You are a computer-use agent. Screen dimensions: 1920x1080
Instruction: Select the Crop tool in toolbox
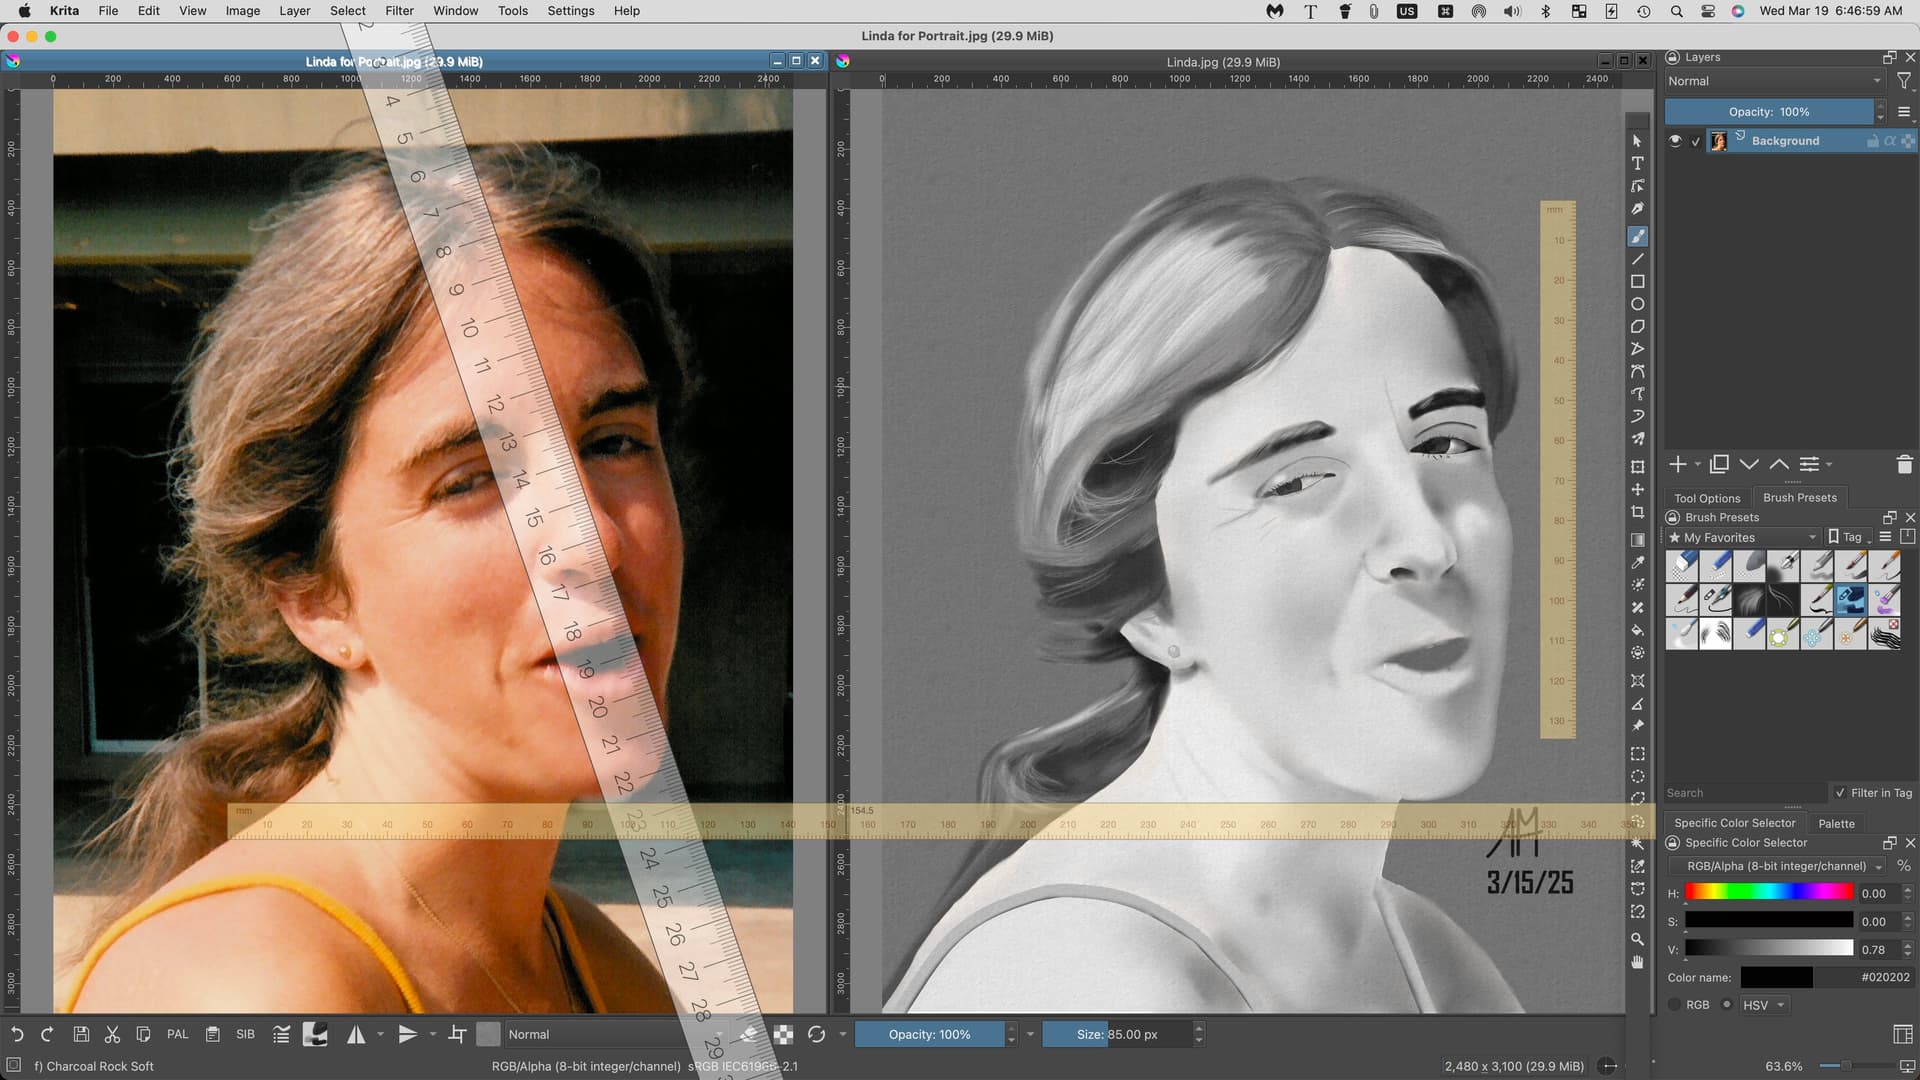(1637, 512)
